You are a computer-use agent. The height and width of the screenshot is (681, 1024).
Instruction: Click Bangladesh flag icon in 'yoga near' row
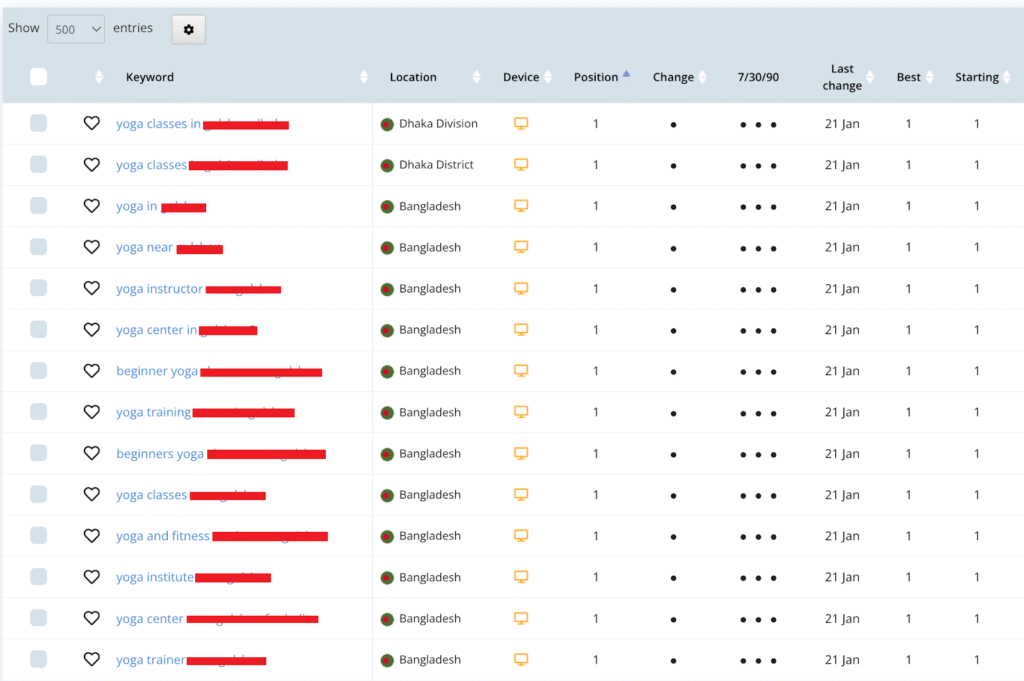pos(387,247)
